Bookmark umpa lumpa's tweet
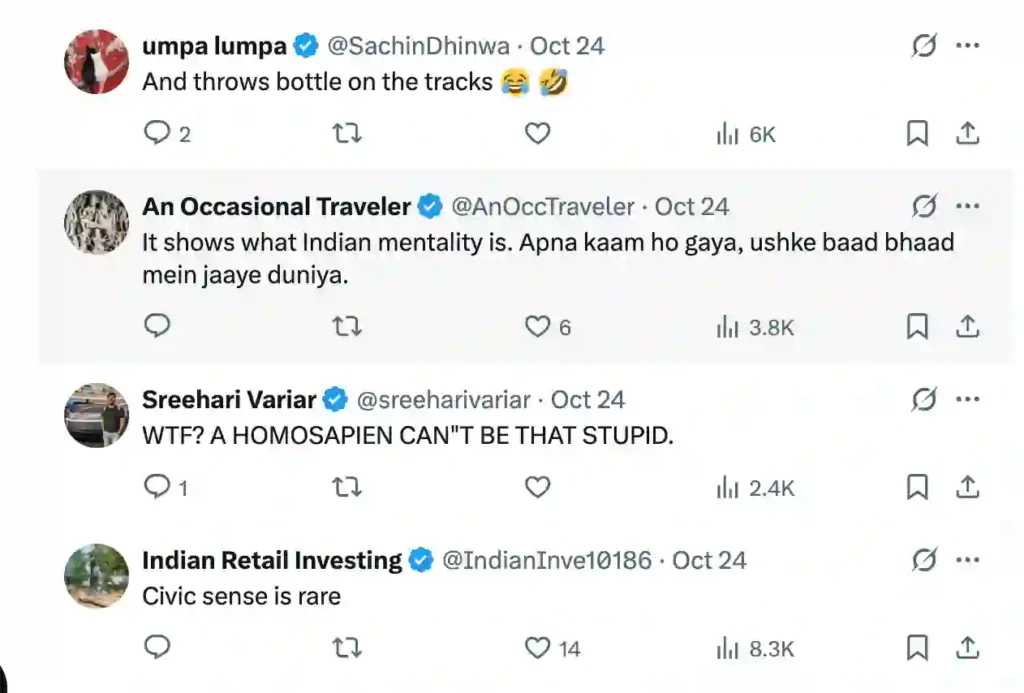Viewport: 1024px width, 693px height. pos(917,133)
